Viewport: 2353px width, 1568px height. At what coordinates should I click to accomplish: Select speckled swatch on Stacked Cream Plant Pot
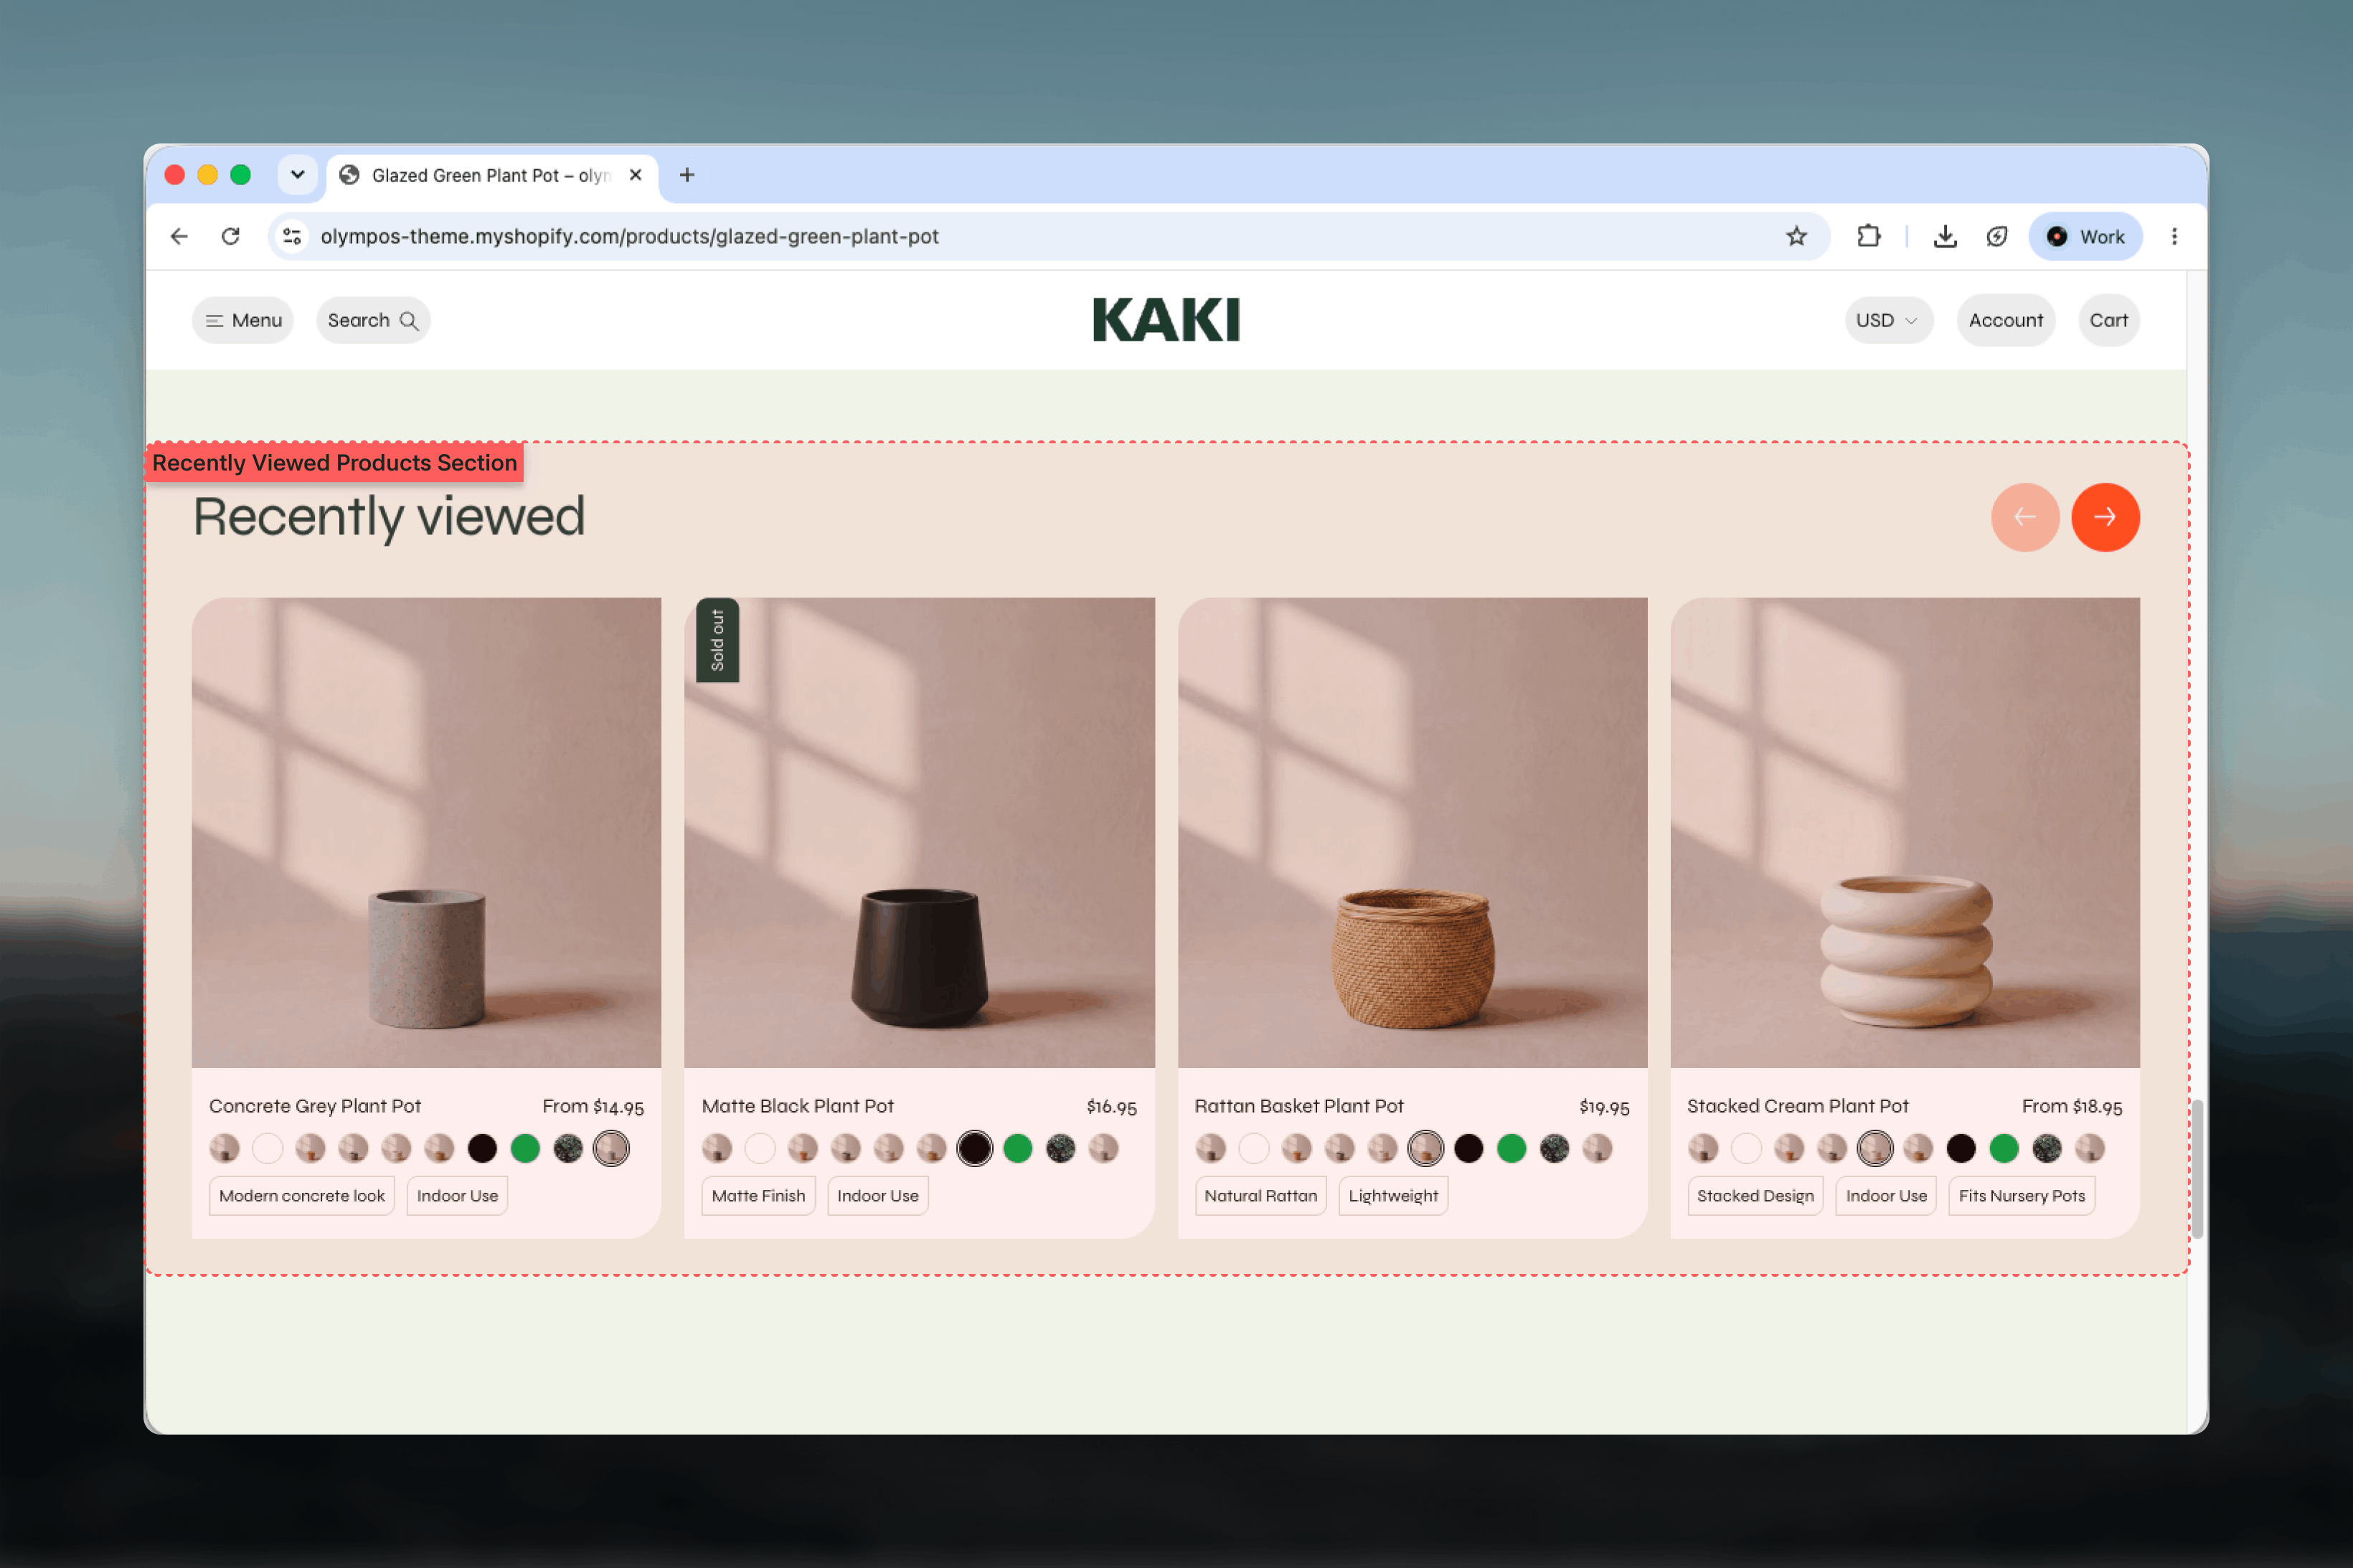2047,1148
